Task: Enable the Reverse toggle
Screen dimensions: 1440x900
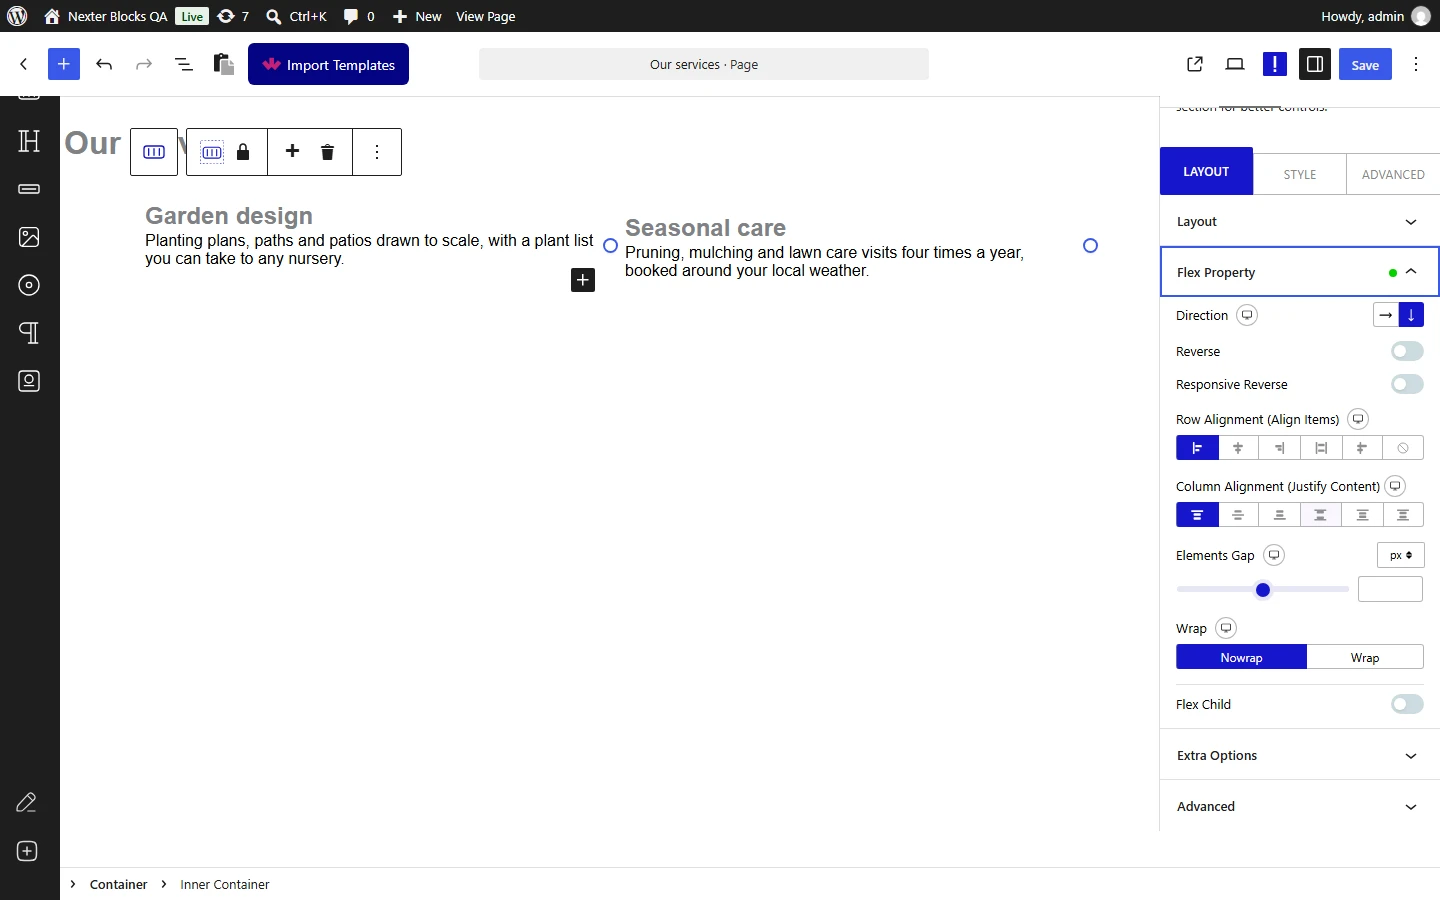Action: (x=1407, y=351)
